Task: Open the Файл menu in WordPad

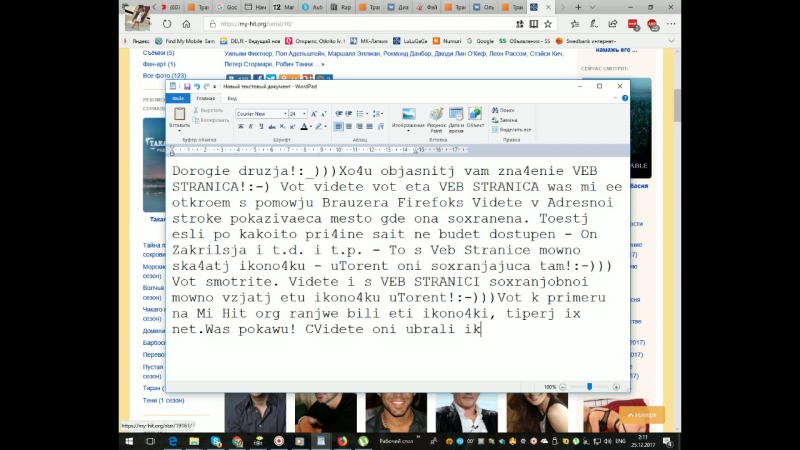Action: 178,98
